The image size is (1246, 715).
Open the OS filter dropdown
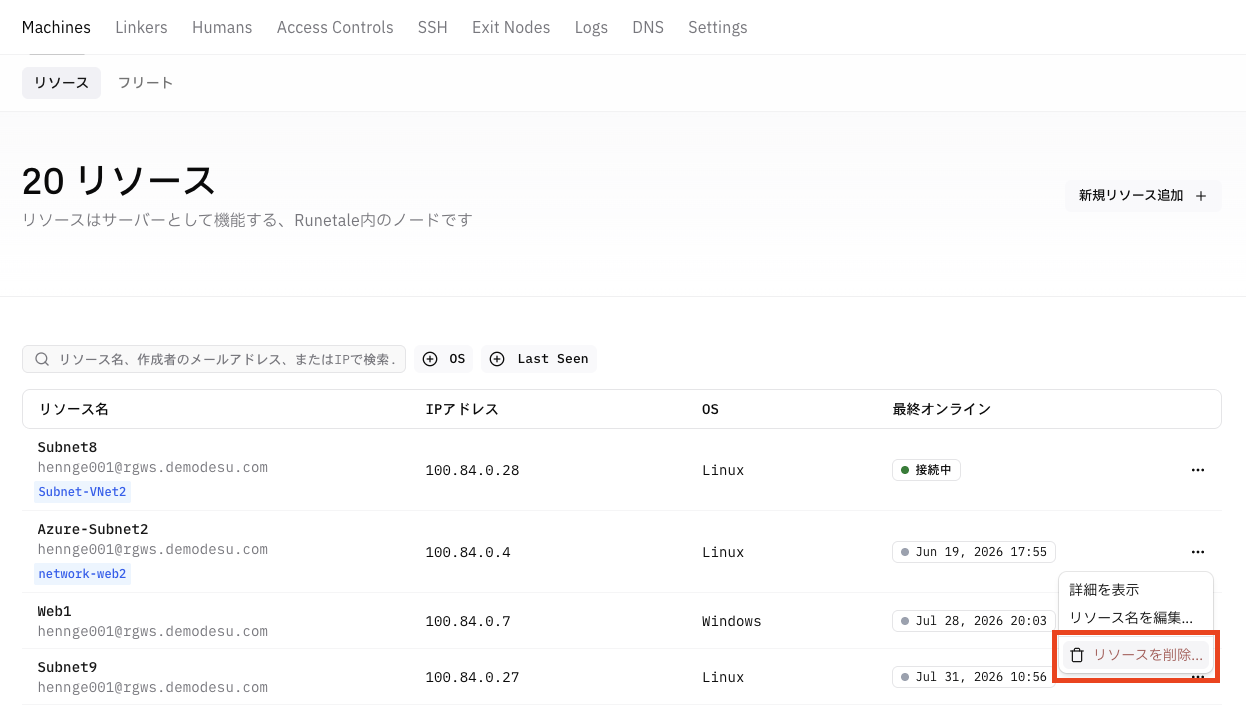pyautogui.click(x=444, y=359)
